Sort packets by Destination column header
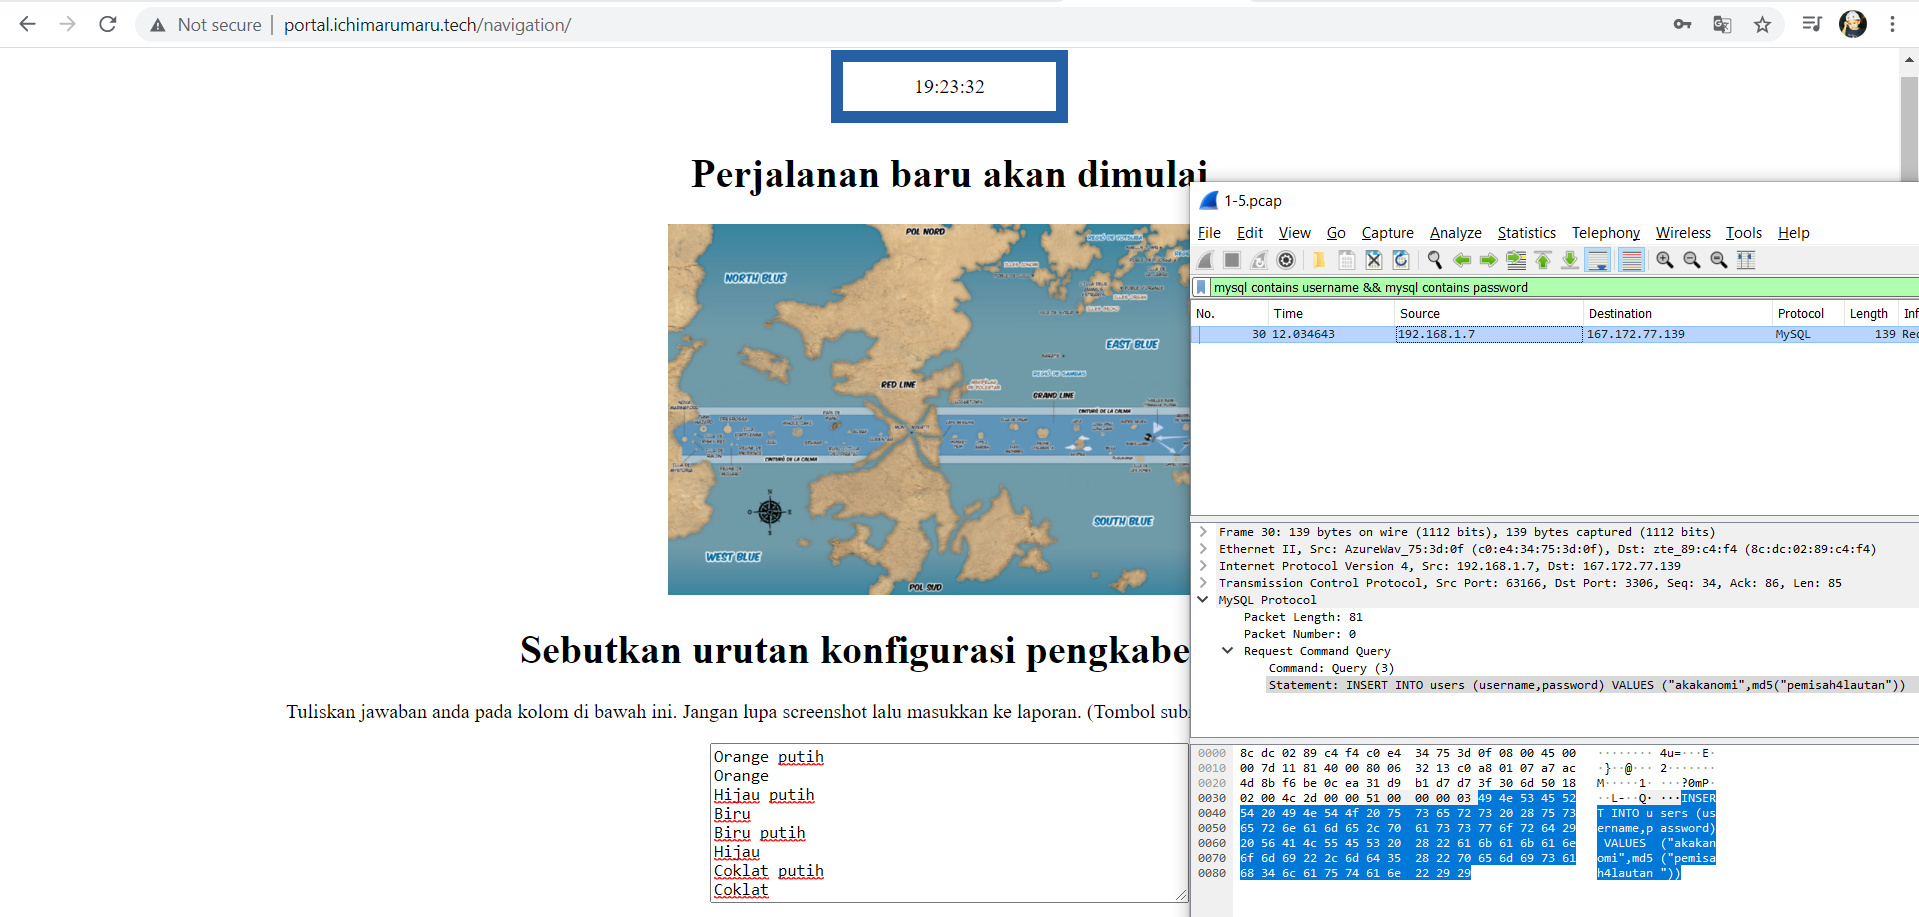Screen dimensions: 1919x917 [x=1678, y=314]
